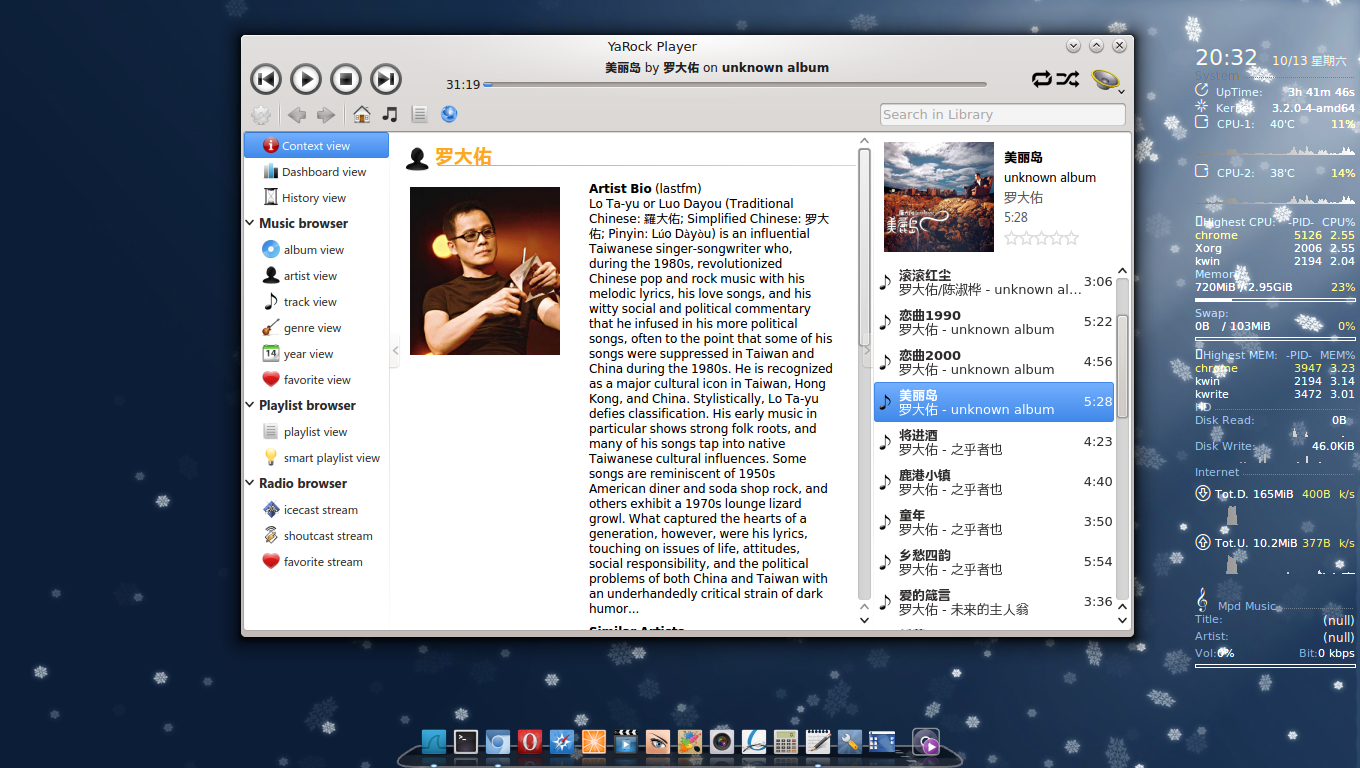Viewport: 1360px width, 768px height.
Task: Open the settings gear in the toolbar
Action: (x=260, y=115)
